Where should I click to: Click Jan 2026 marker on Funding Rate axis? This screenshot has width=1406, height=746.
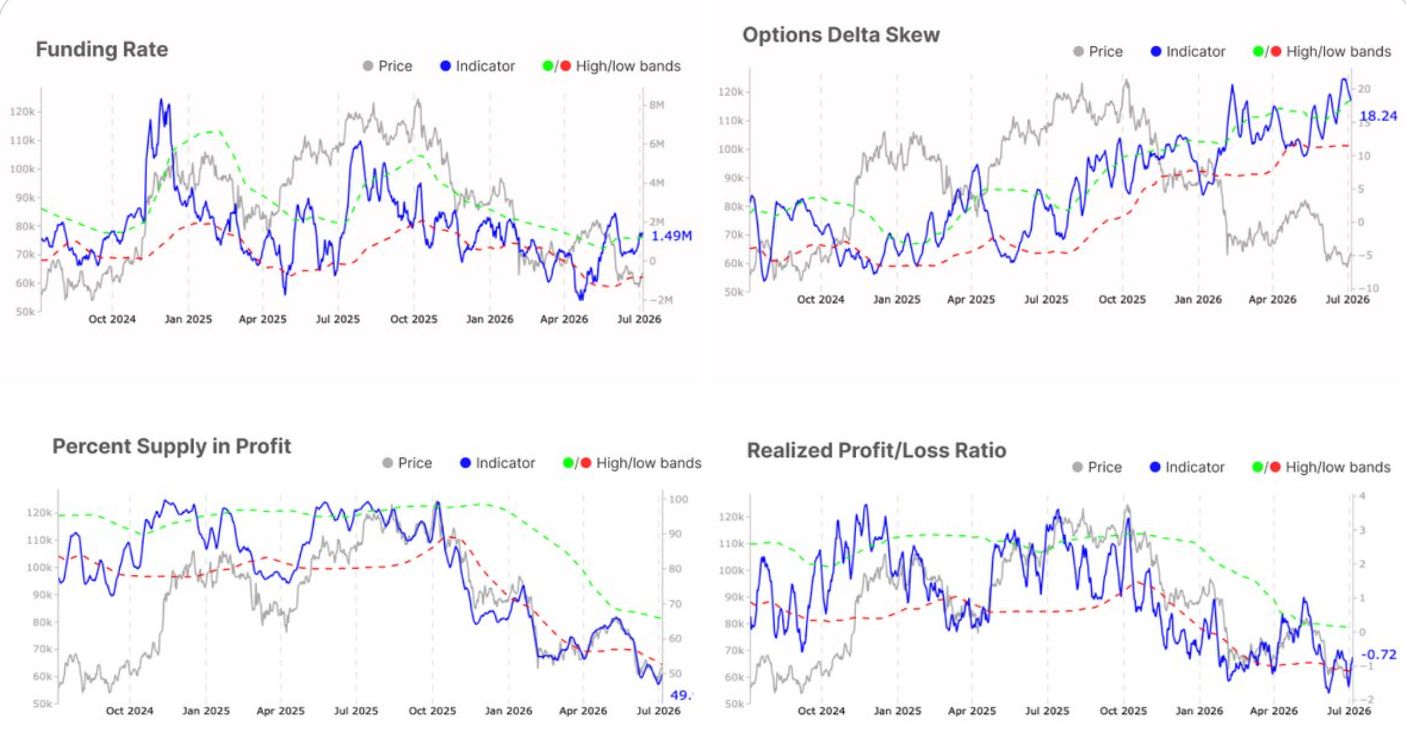tap(490, 319)
